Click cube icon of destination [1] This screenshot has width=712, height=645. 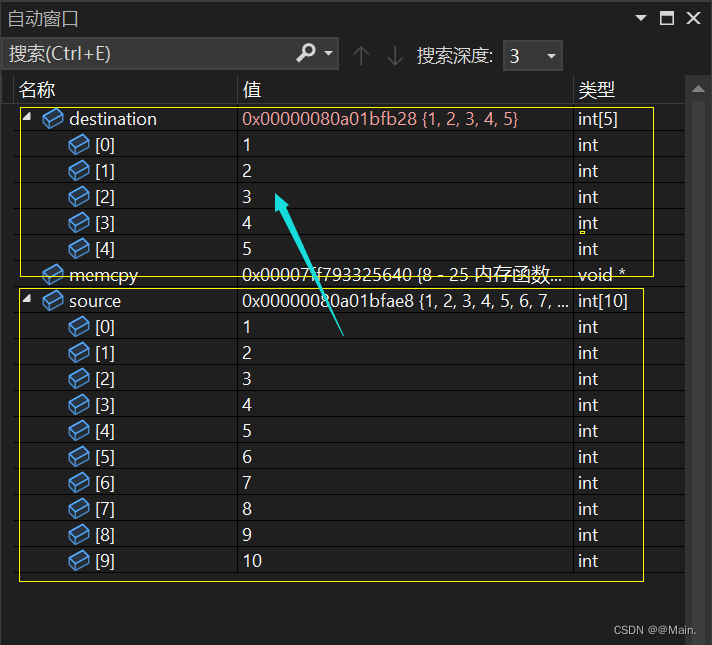pyautogui.click(x=79, y=170)
